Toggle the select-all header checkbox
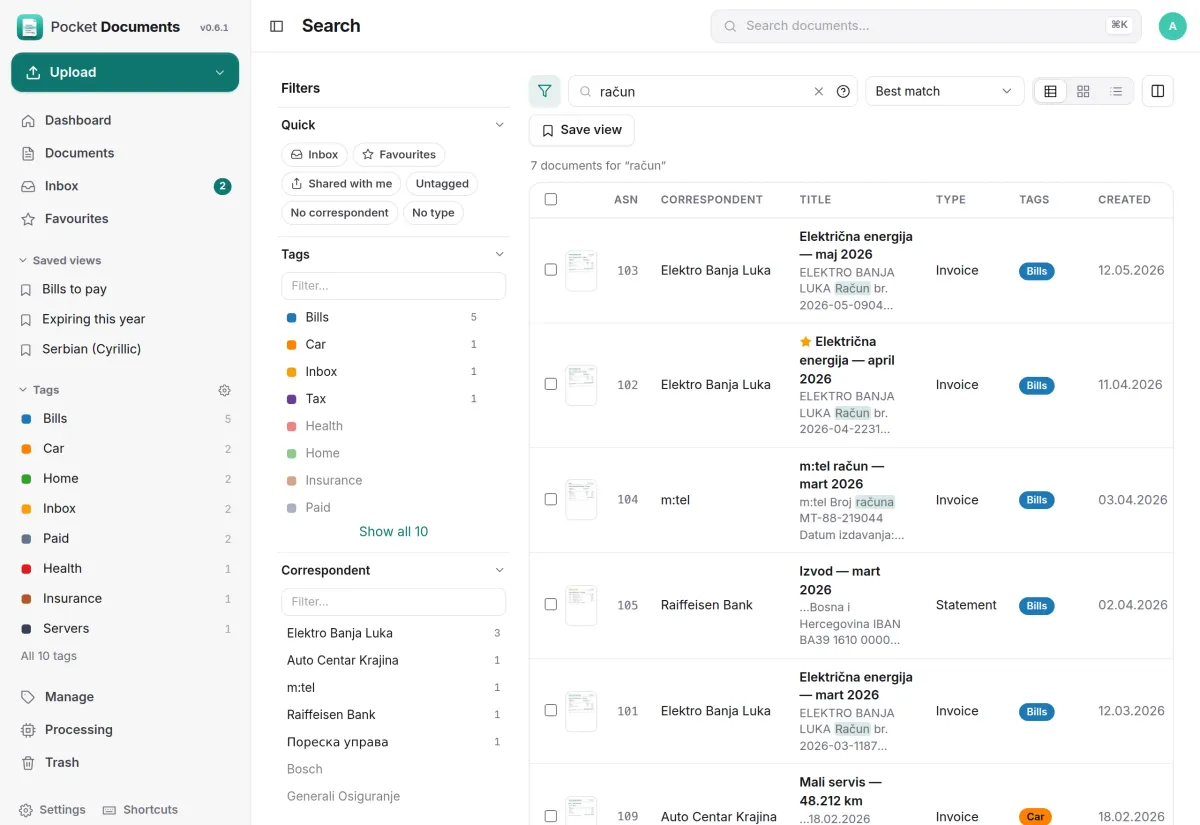Screen dimensions: 1200x825 (x=551, y=199)
